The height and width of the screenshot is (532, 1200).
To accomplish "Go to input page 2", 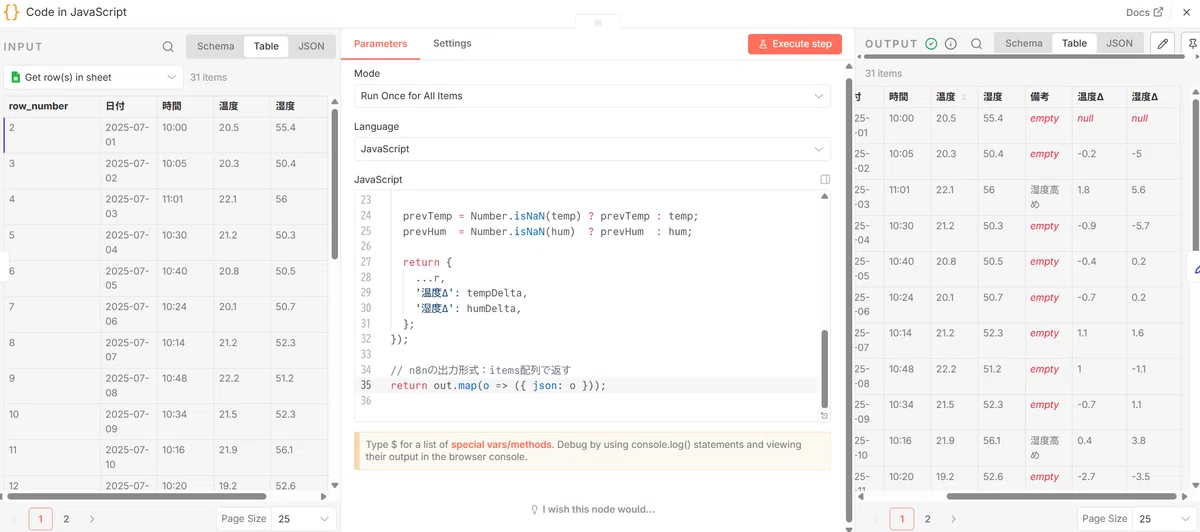I will 66,519.
